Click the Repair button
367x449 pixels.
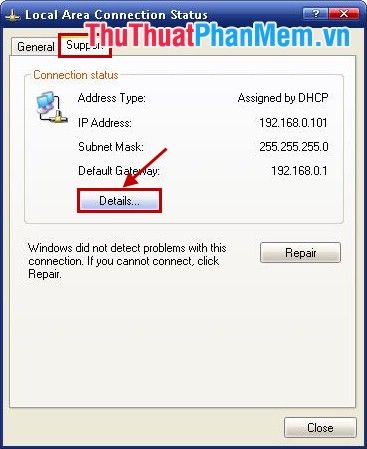coord(300,253)
